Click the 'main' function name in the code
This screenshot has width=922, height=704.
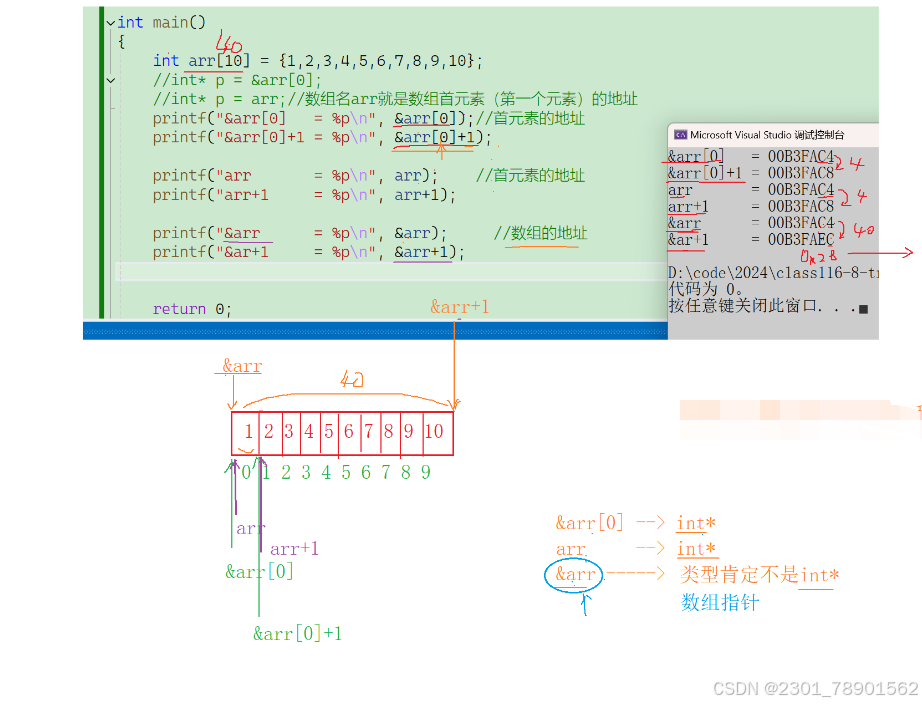tap(170, 22)
